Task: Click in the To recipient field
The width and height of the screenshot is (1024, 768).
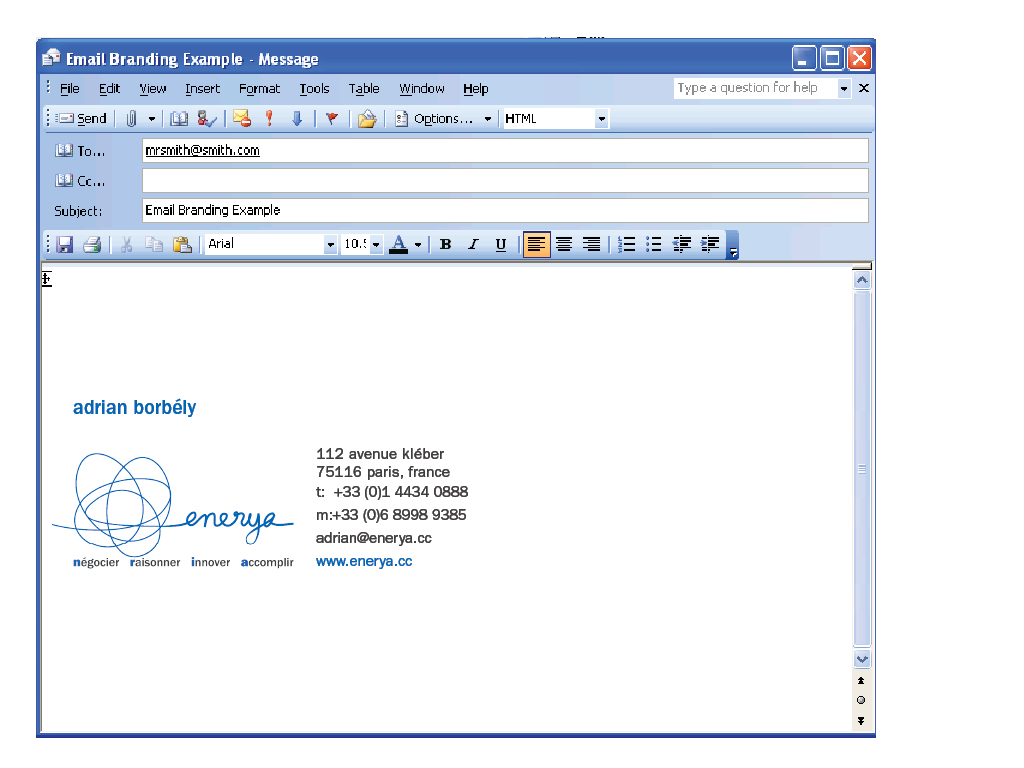Action: click(505, 150)
